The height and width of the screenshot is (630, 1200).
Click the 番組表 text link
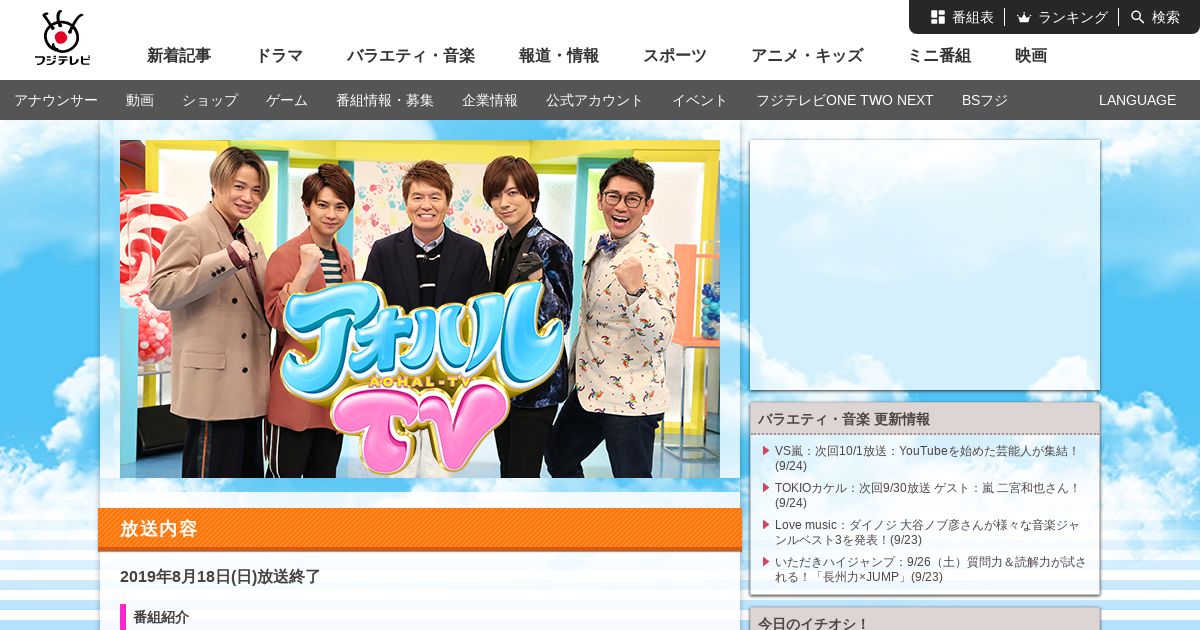click(x=973, y=17)
